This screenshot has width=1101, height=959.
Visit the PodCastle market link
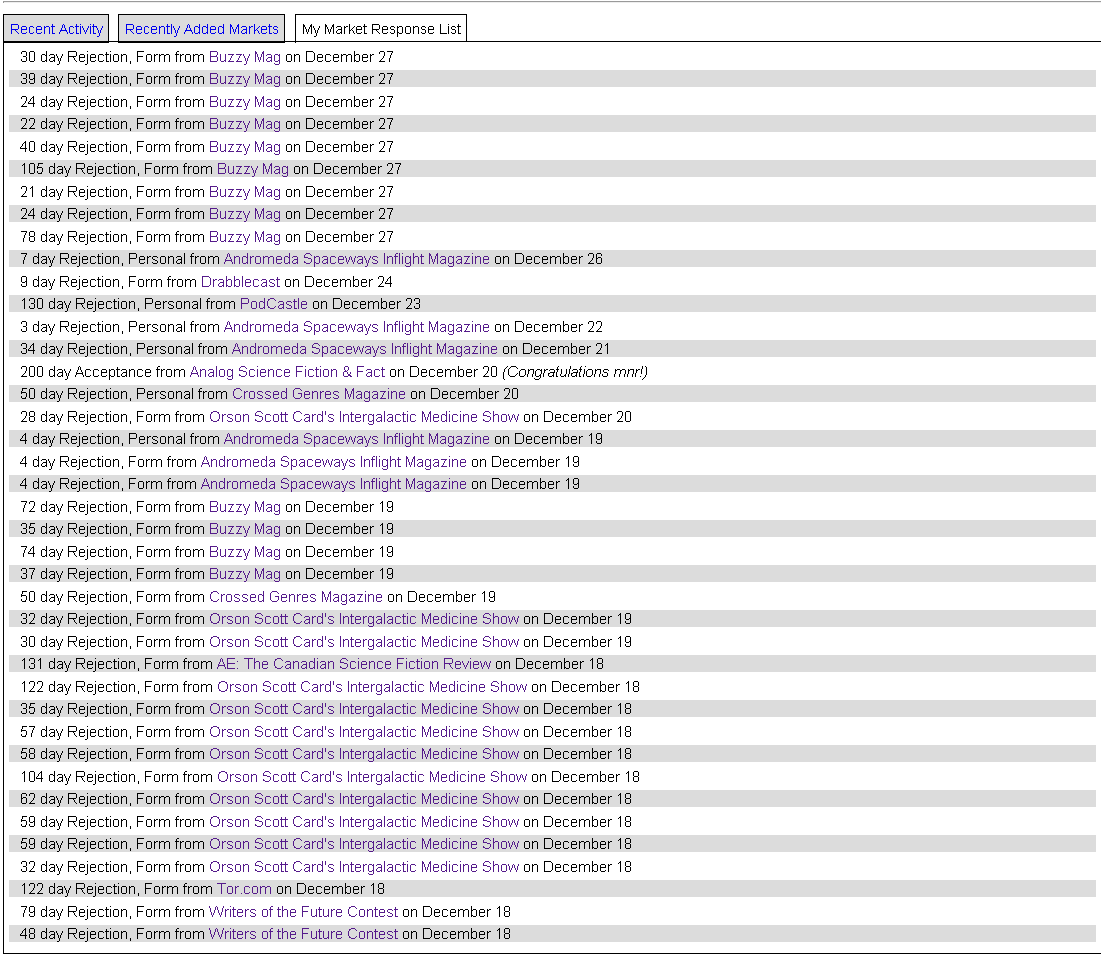(274, 304)
